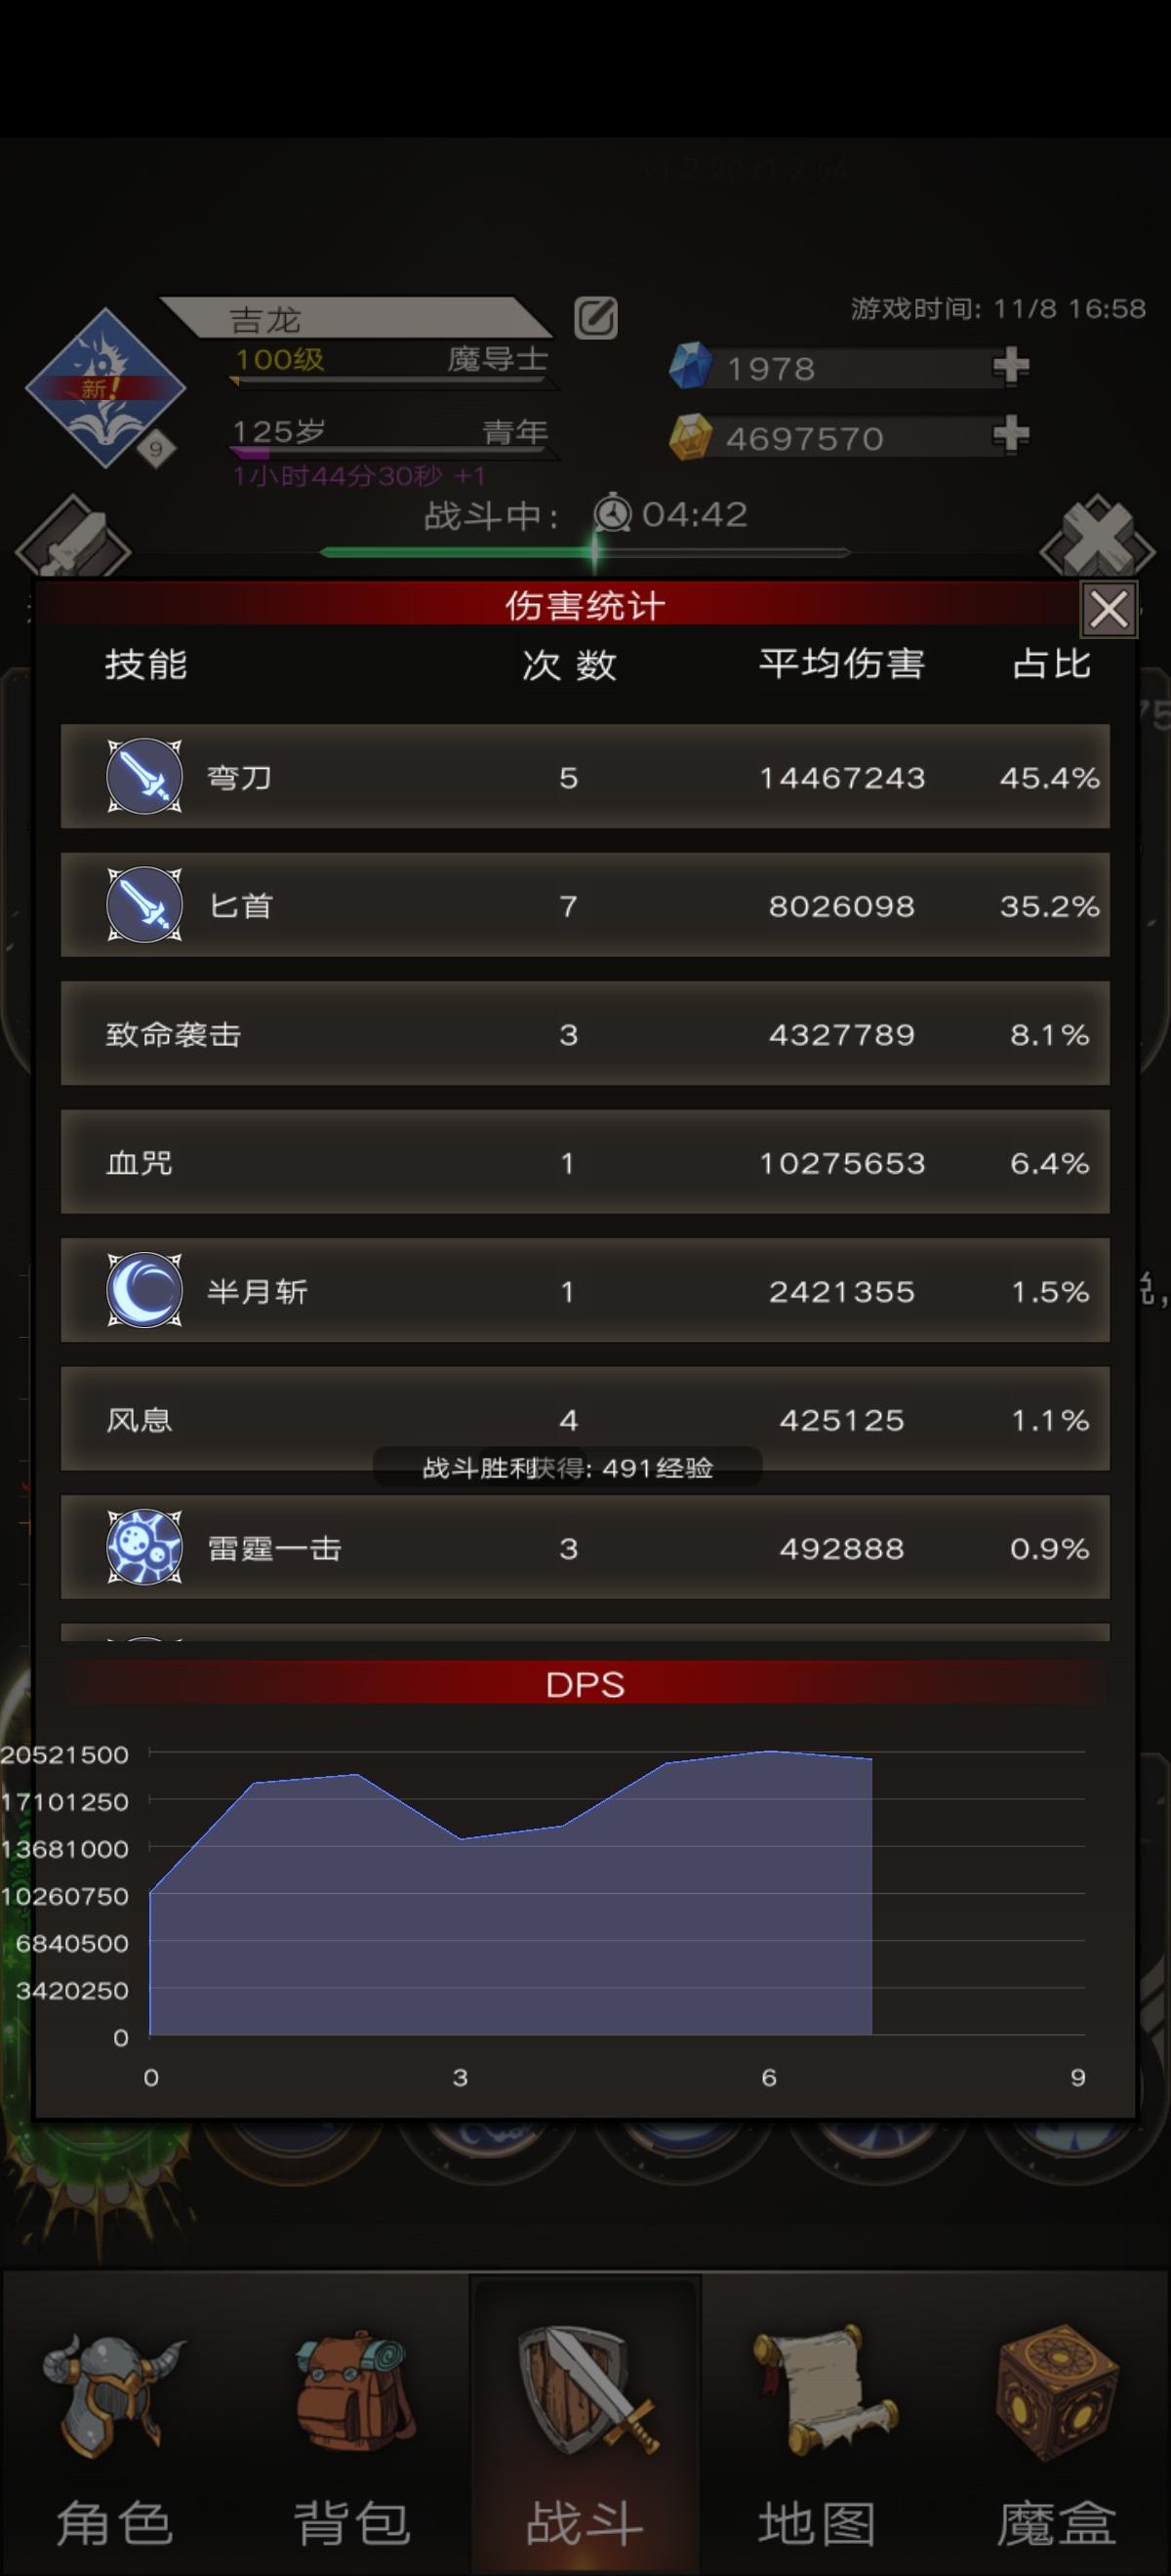
Task: Select the 半月斩 crescent skill icon
Action: pos(145,1290)
